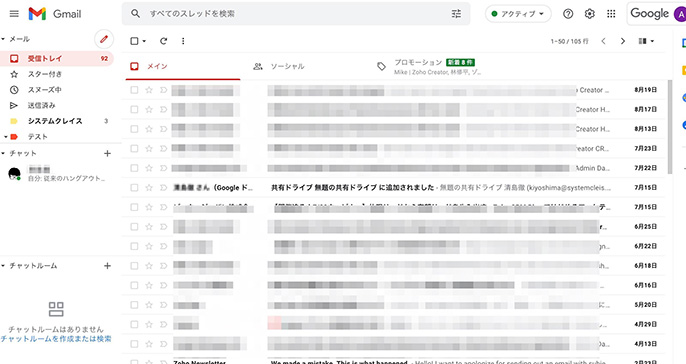Open the purple account avatar

click(680, 14)
